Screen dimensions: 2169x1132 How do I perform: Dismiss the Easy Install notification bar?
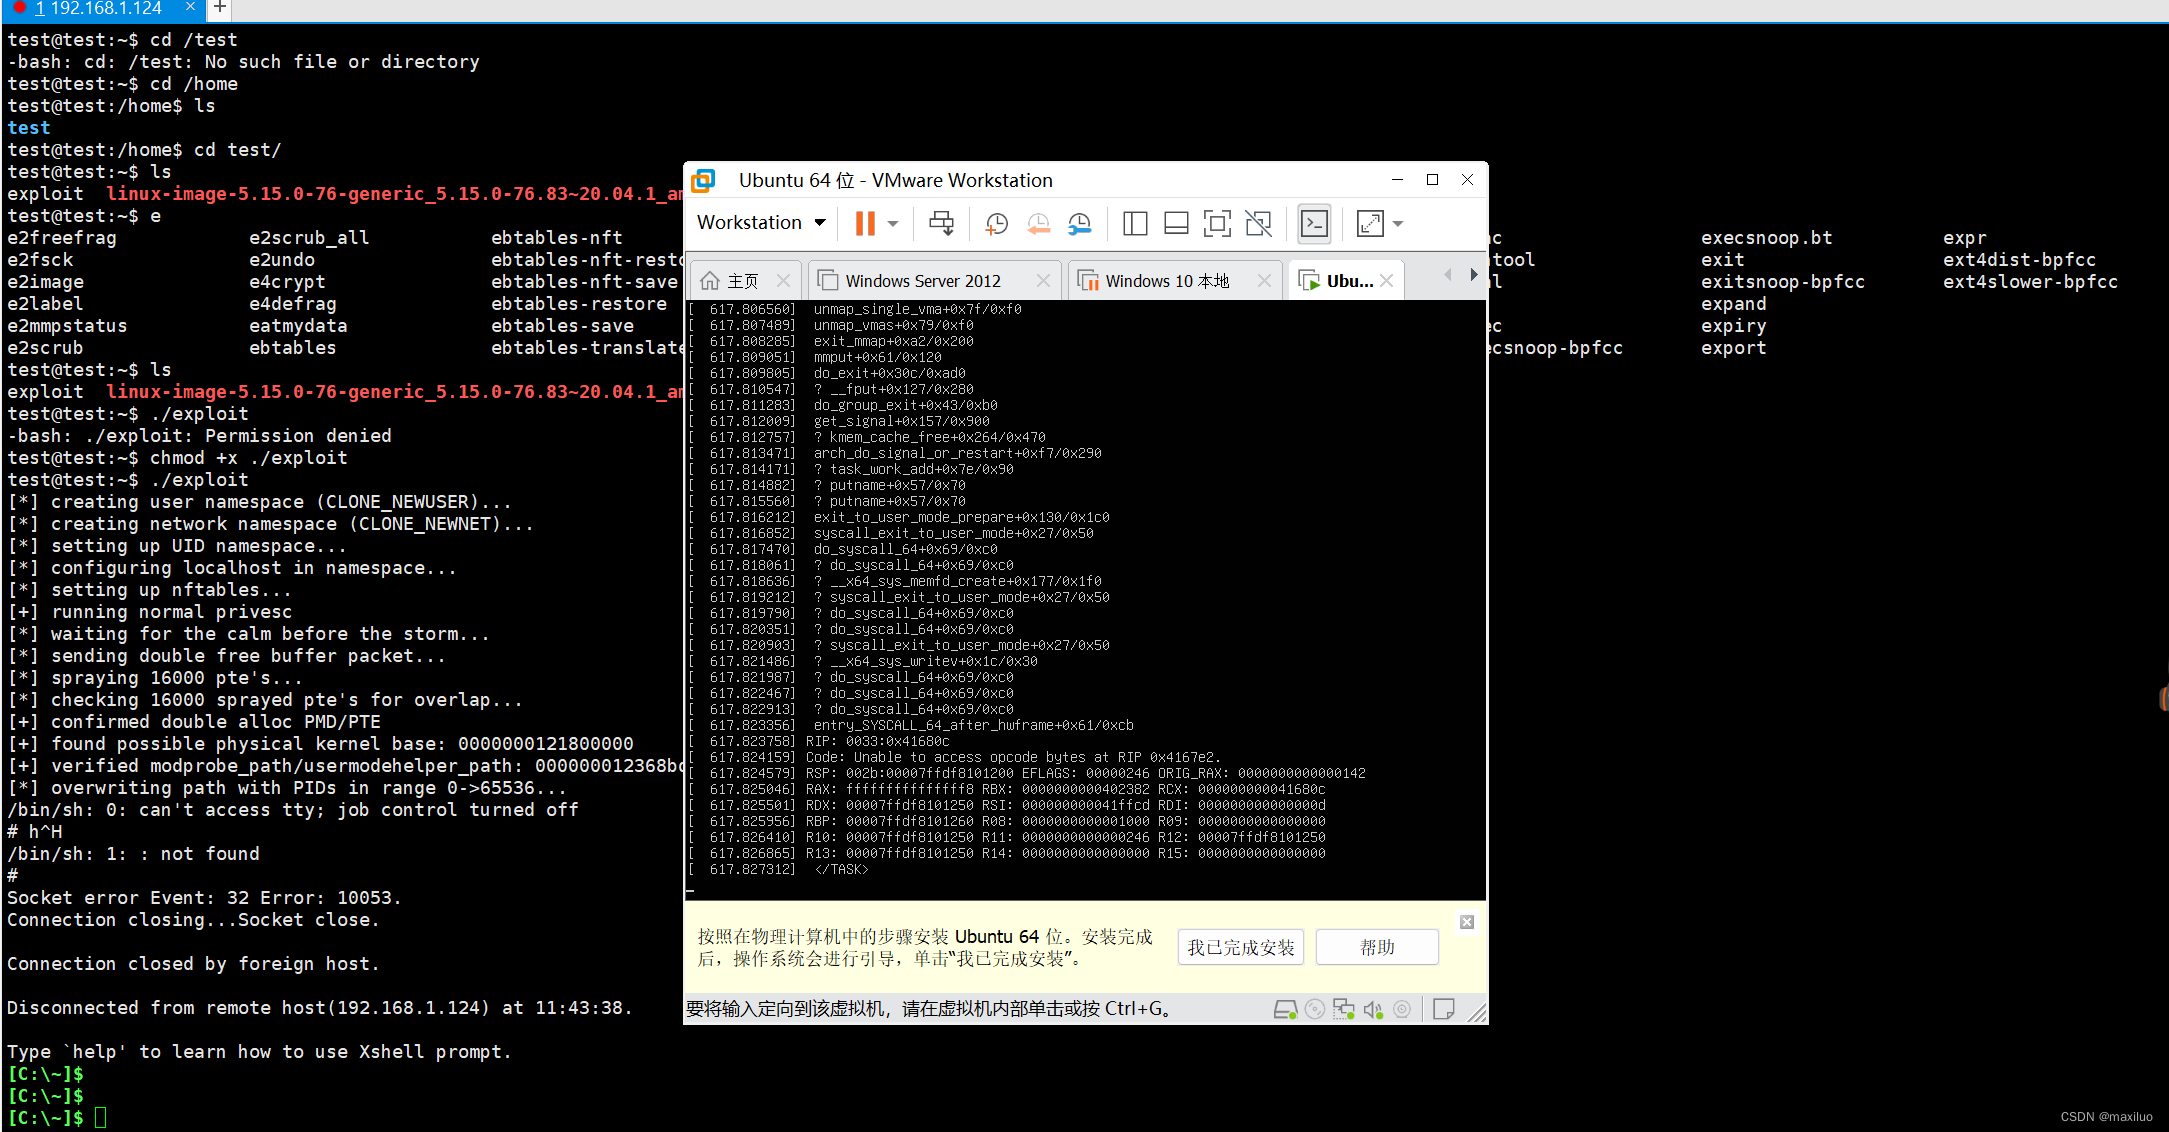[1466, 921]
